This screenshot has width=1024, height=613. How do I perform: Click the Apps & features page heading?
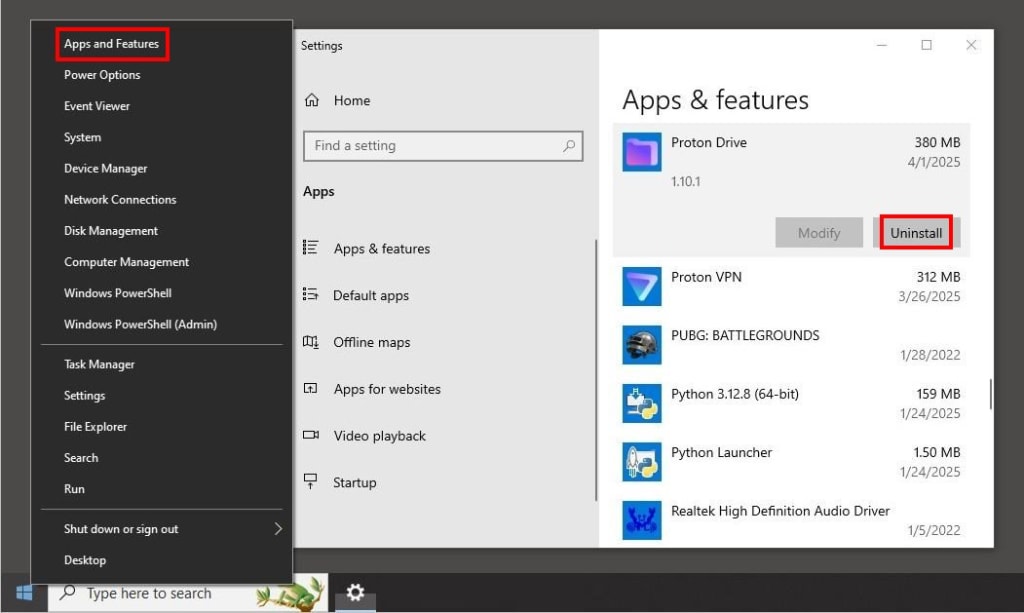tap(715, 100)
